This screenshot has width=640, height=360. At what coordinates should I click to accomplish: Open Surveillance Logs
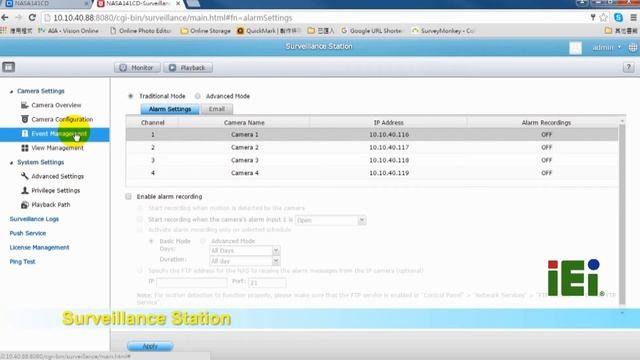click(34, 219)
